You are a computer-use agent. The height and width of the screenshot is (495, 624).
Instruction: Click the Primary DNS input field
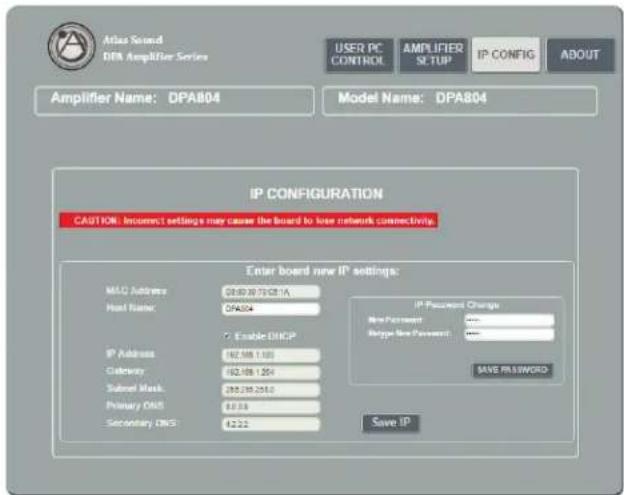click(x=271, y=407)
